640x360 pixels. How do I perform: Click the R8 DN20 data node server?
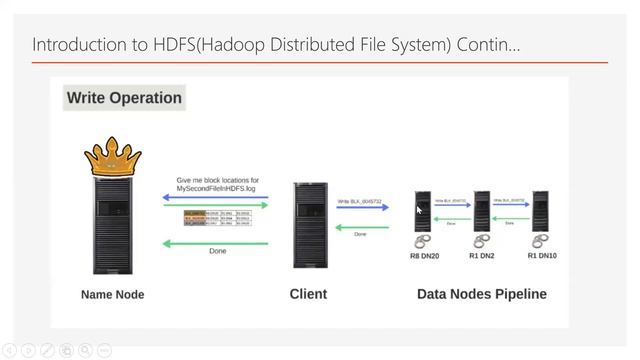click(423, 211)
